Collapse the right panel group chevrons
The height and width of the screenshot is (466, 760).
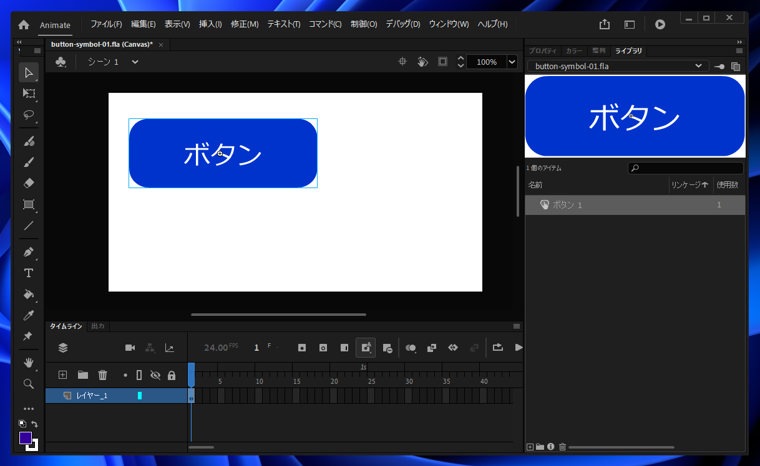(739, 42)
